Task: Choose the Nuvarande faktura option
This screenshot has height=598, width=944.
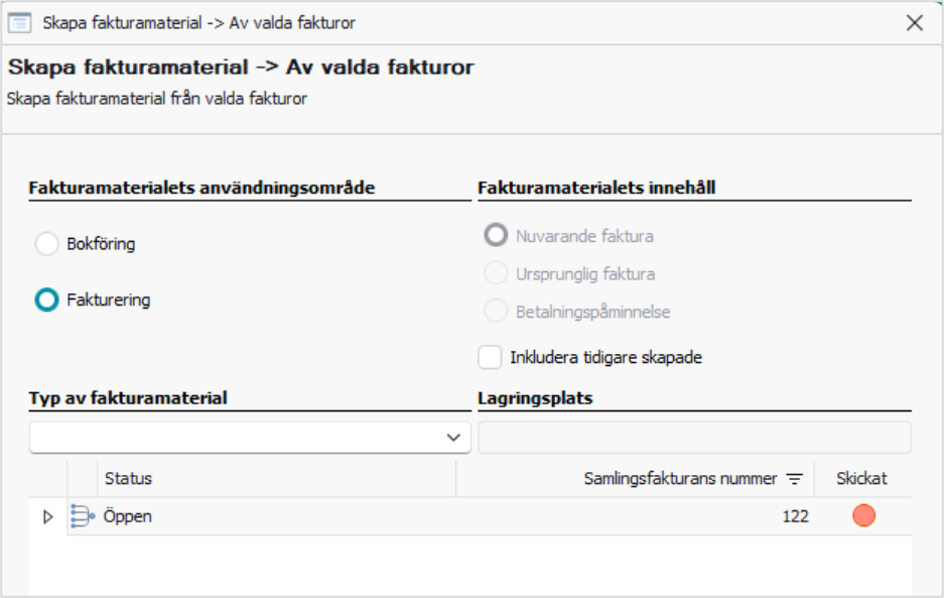Action: point(496,235)
